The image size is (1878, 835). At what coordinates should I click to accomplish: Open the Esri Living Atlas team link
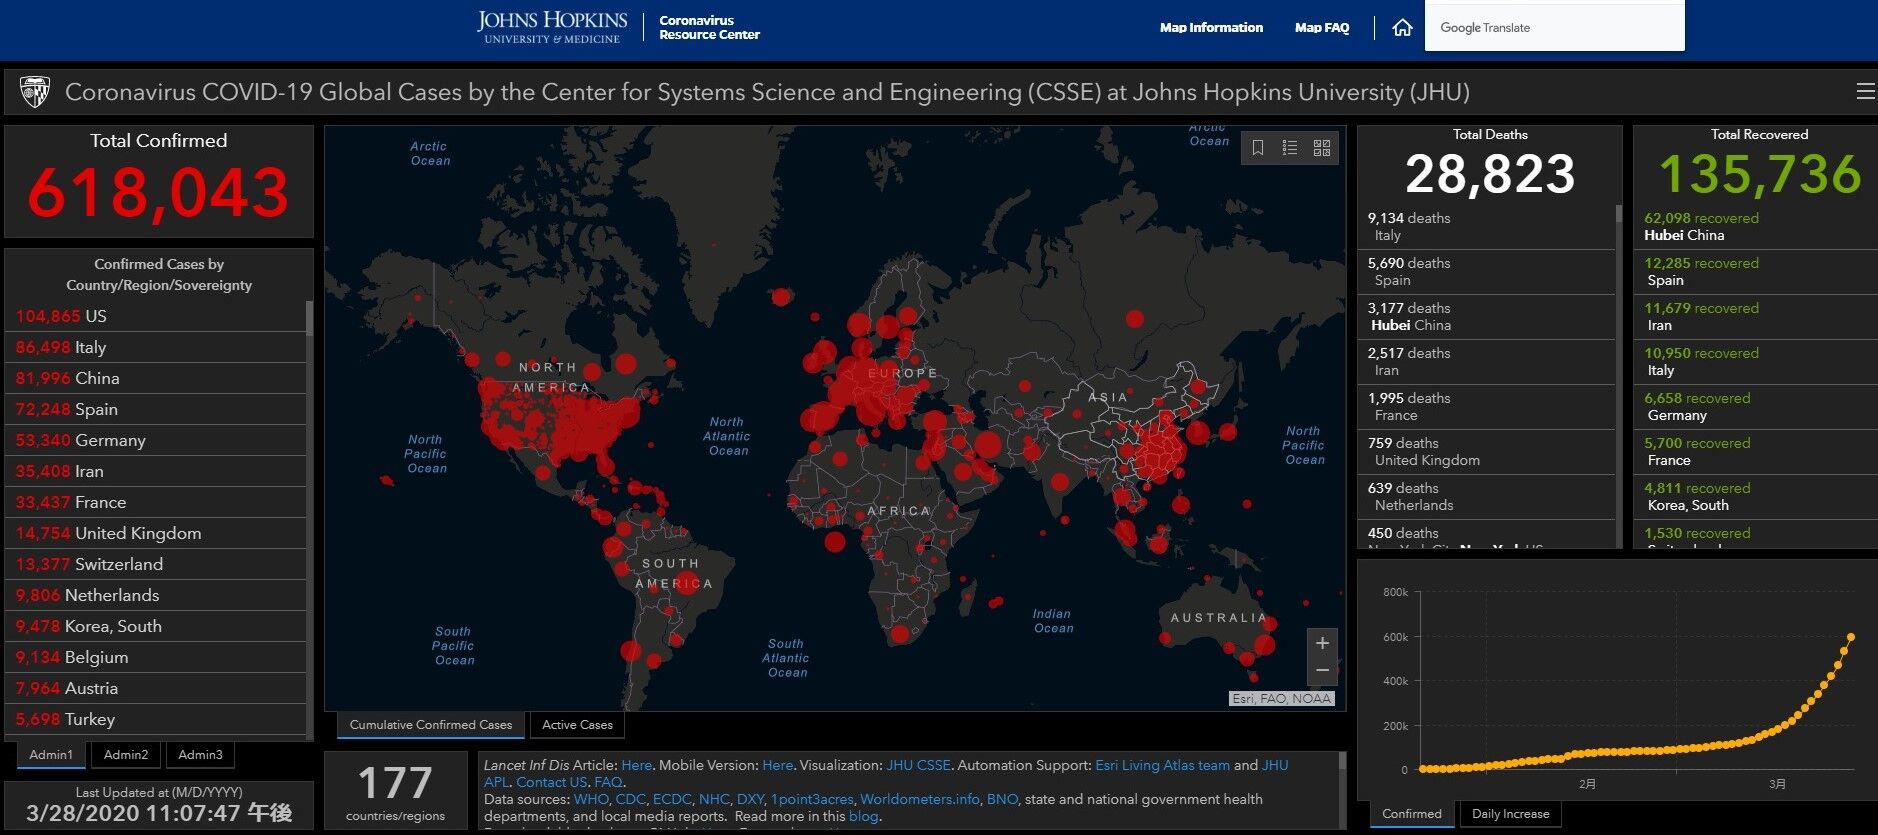point(1162,765)
